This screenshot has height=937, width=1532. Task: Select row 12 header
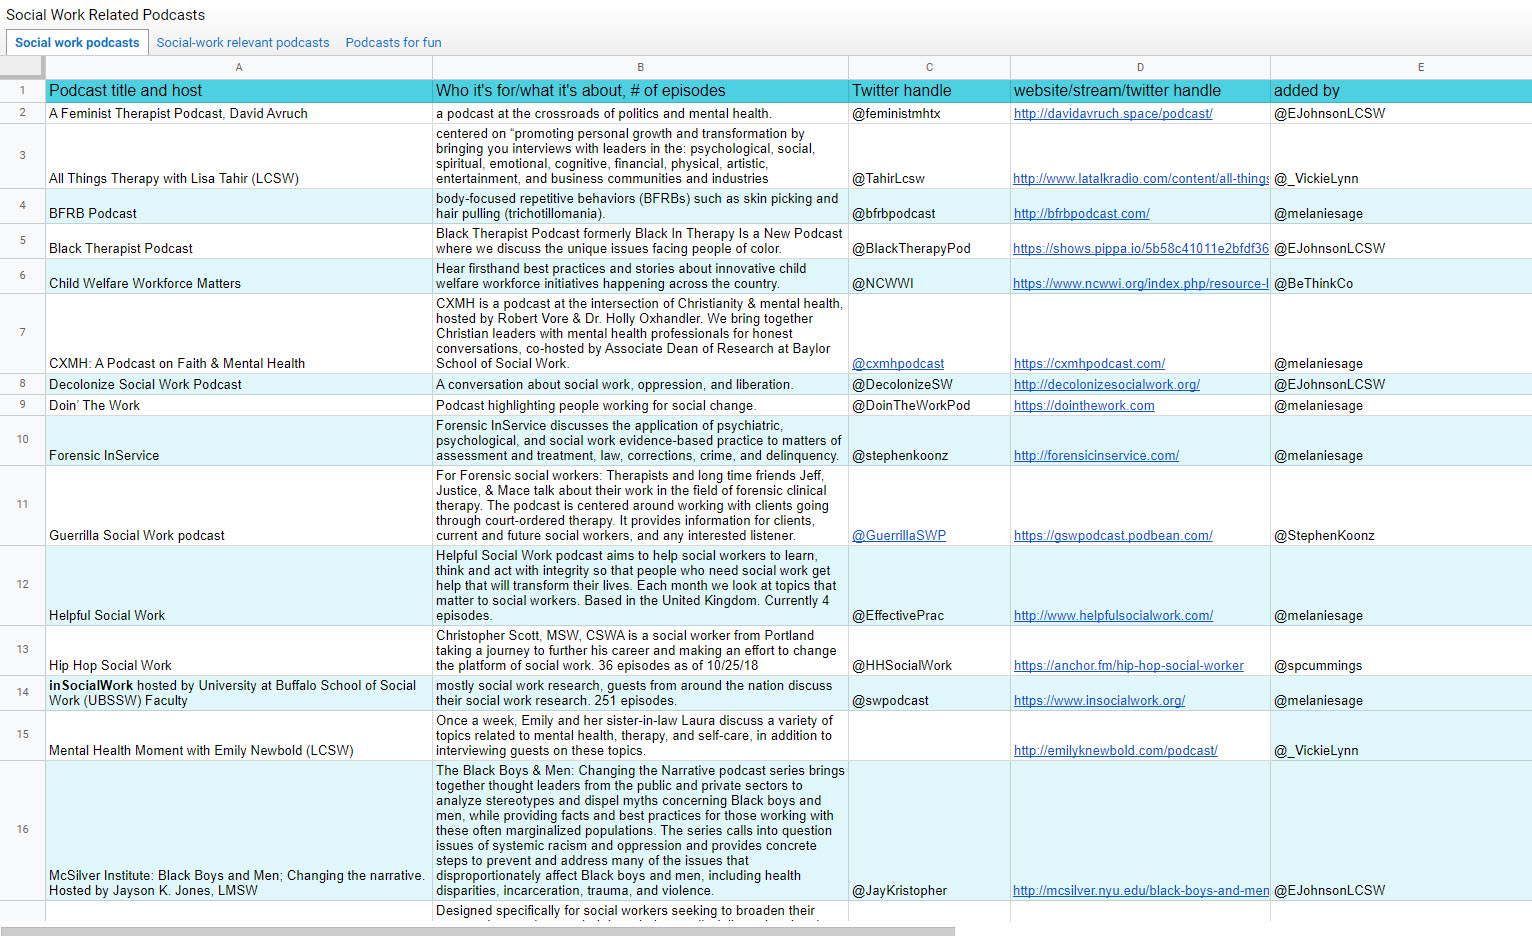(x=22, y=585)
